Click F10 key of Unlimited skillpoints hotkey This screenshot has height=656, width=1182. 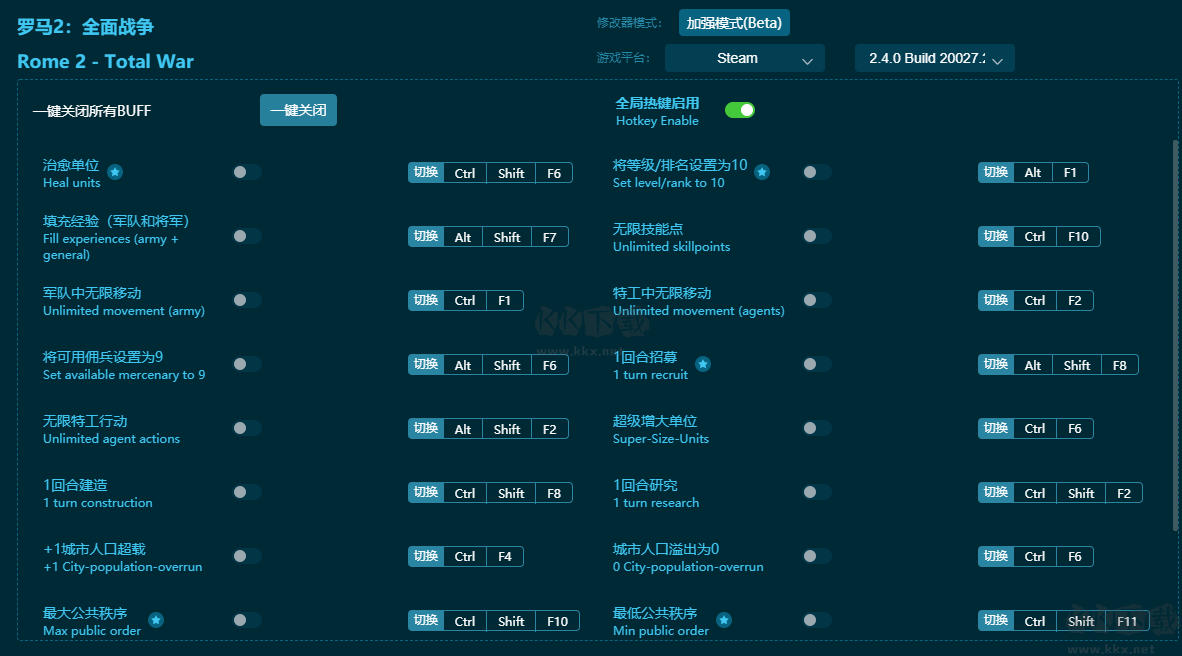(x=1078, y=237)
